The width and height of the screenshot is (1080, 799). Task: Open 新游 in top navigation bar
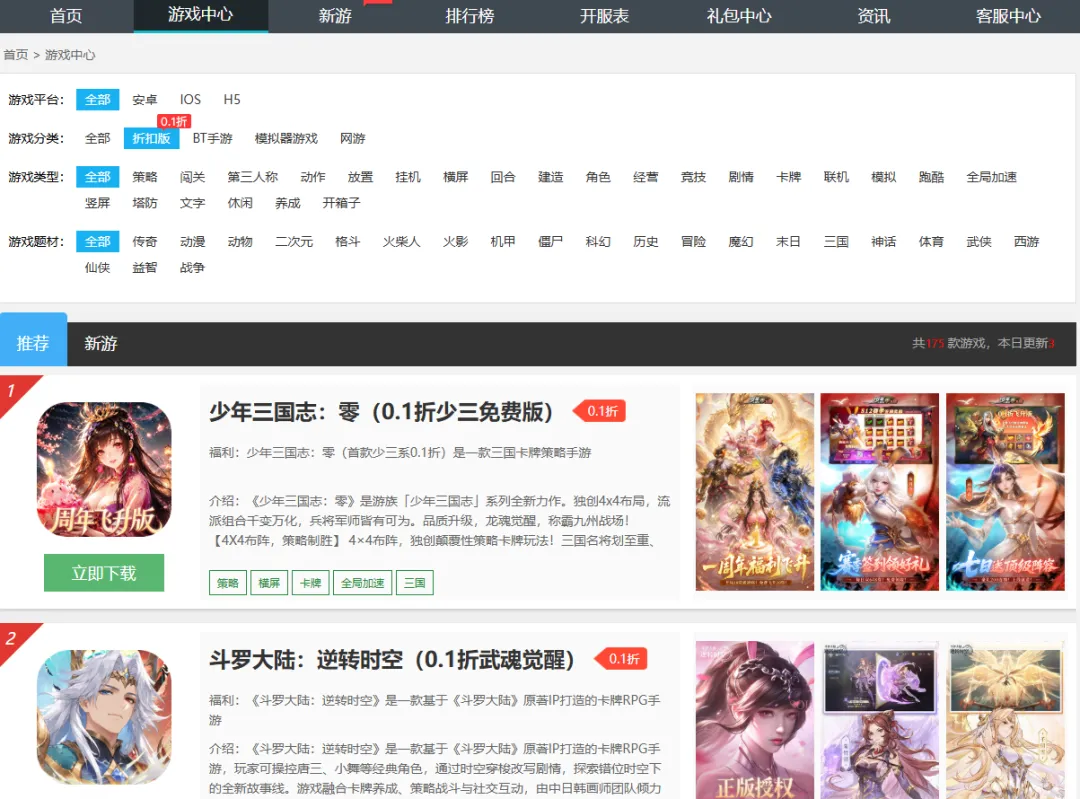(x=335, y=16)
